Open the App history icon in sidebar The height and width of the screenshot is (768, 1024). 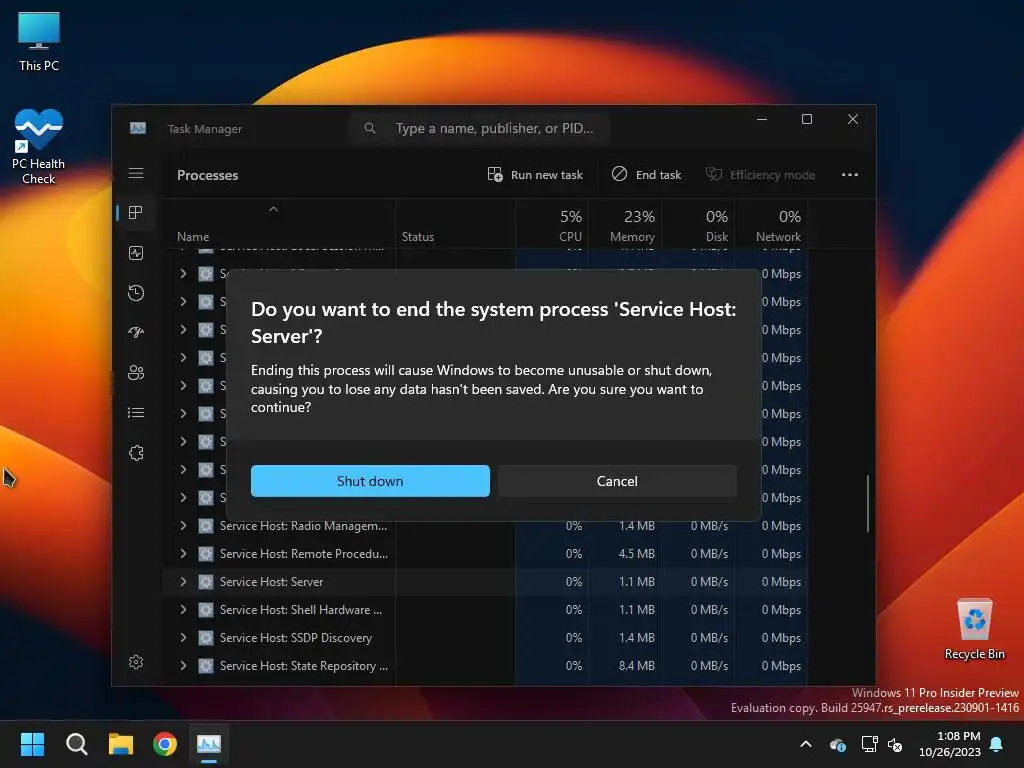136,293
